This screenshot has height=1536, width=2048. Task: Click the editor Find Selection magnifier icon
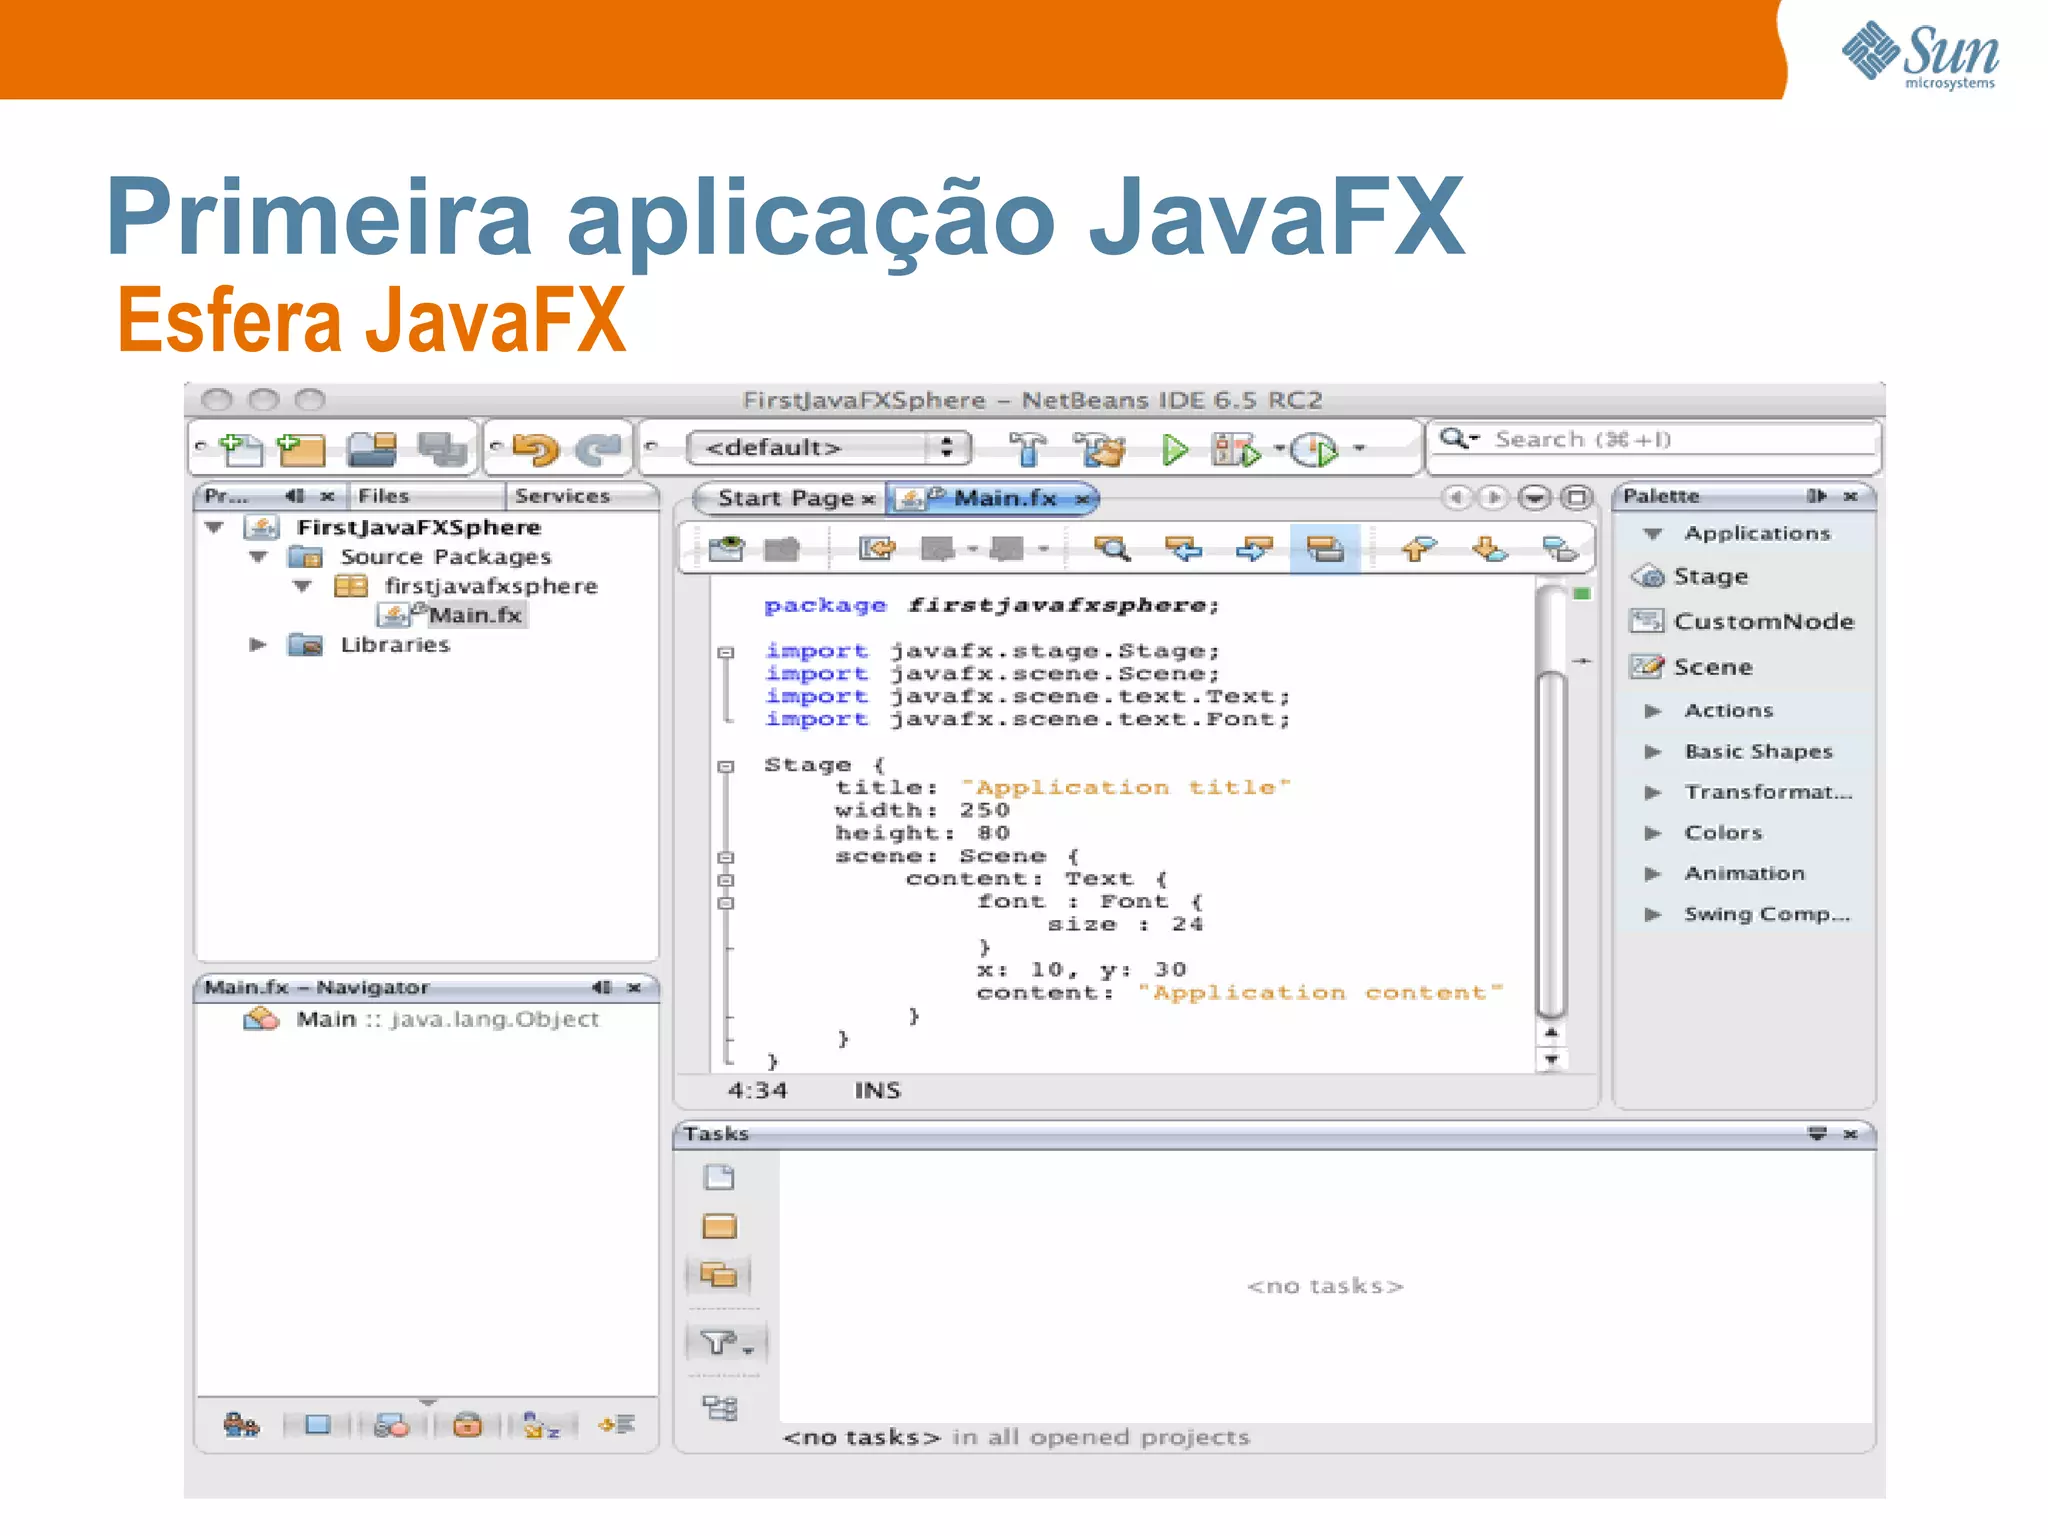point(1112,549)
